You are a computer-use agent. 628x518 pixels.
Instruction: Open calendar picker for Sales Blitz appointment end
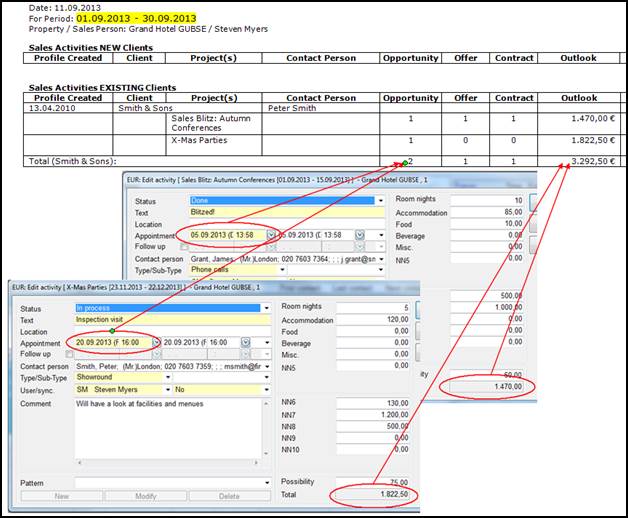(361, 235)
